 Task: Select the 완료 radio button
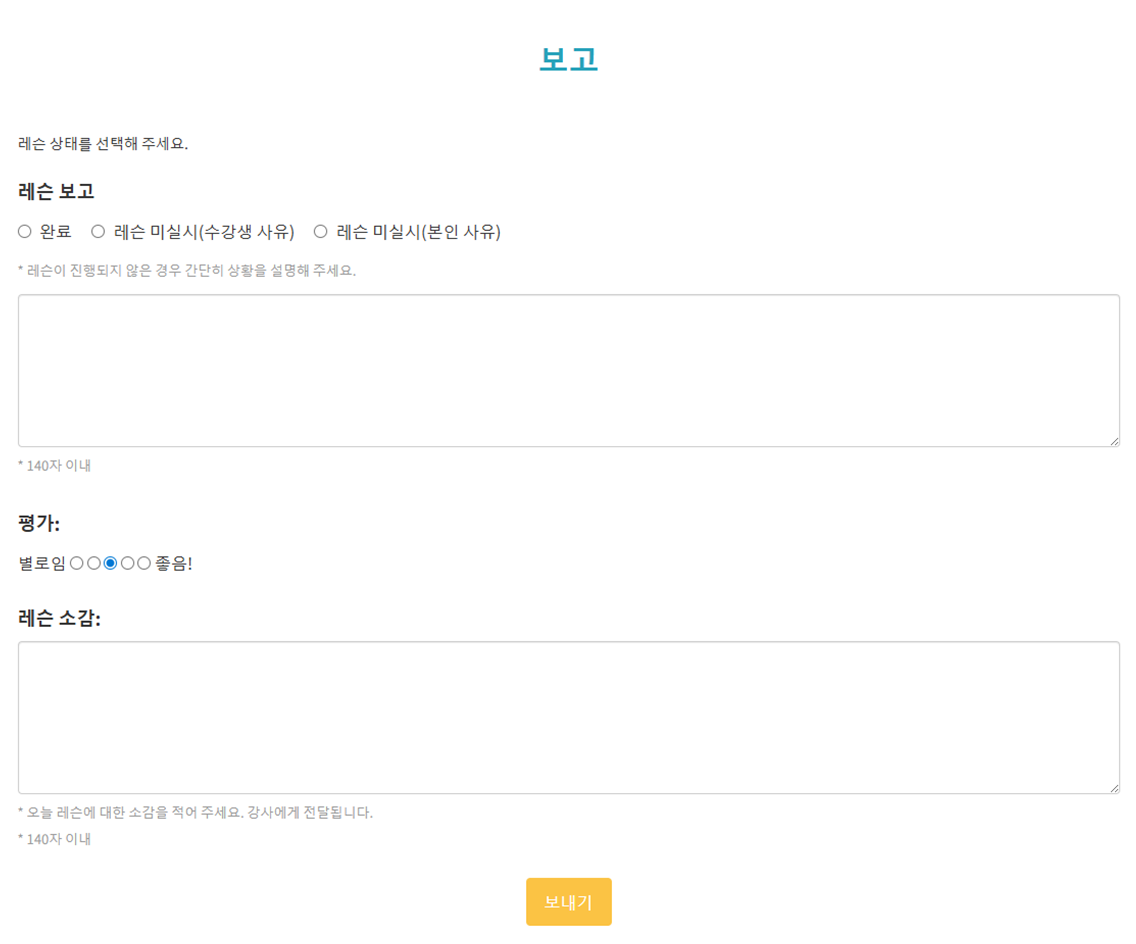[25, 232]
